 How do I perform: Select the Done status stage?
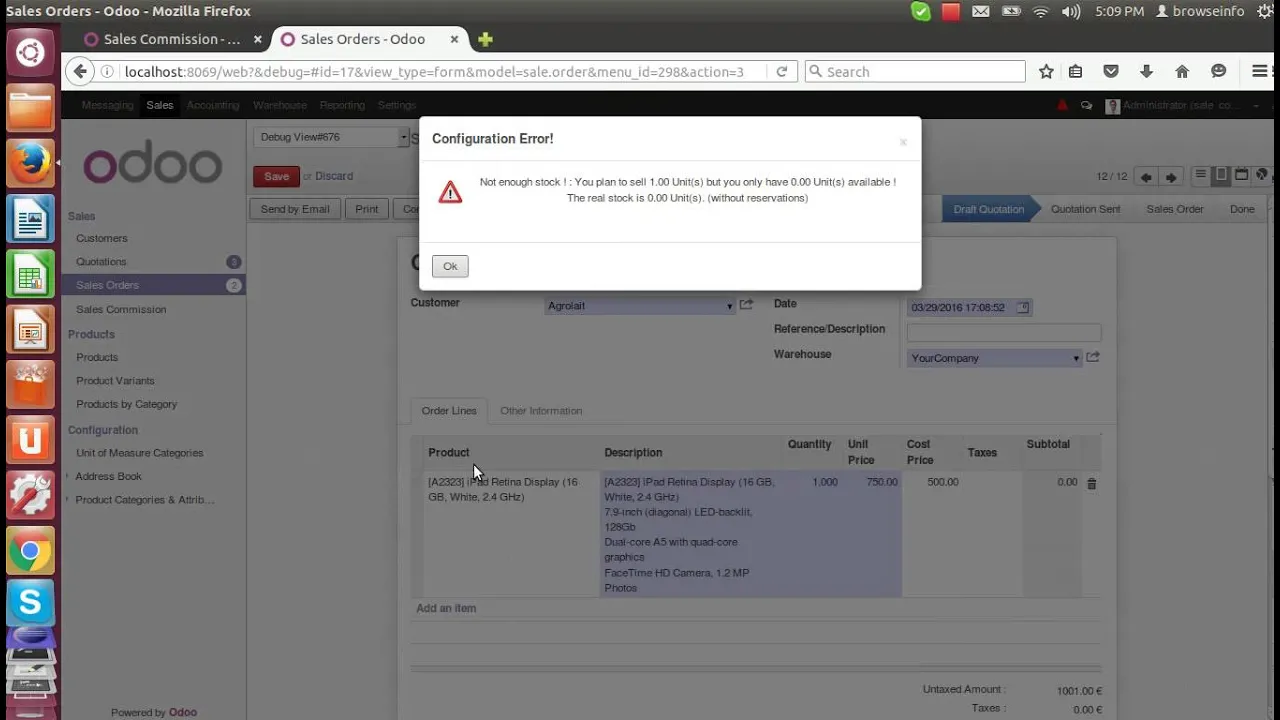click(x=1242, y=209)
